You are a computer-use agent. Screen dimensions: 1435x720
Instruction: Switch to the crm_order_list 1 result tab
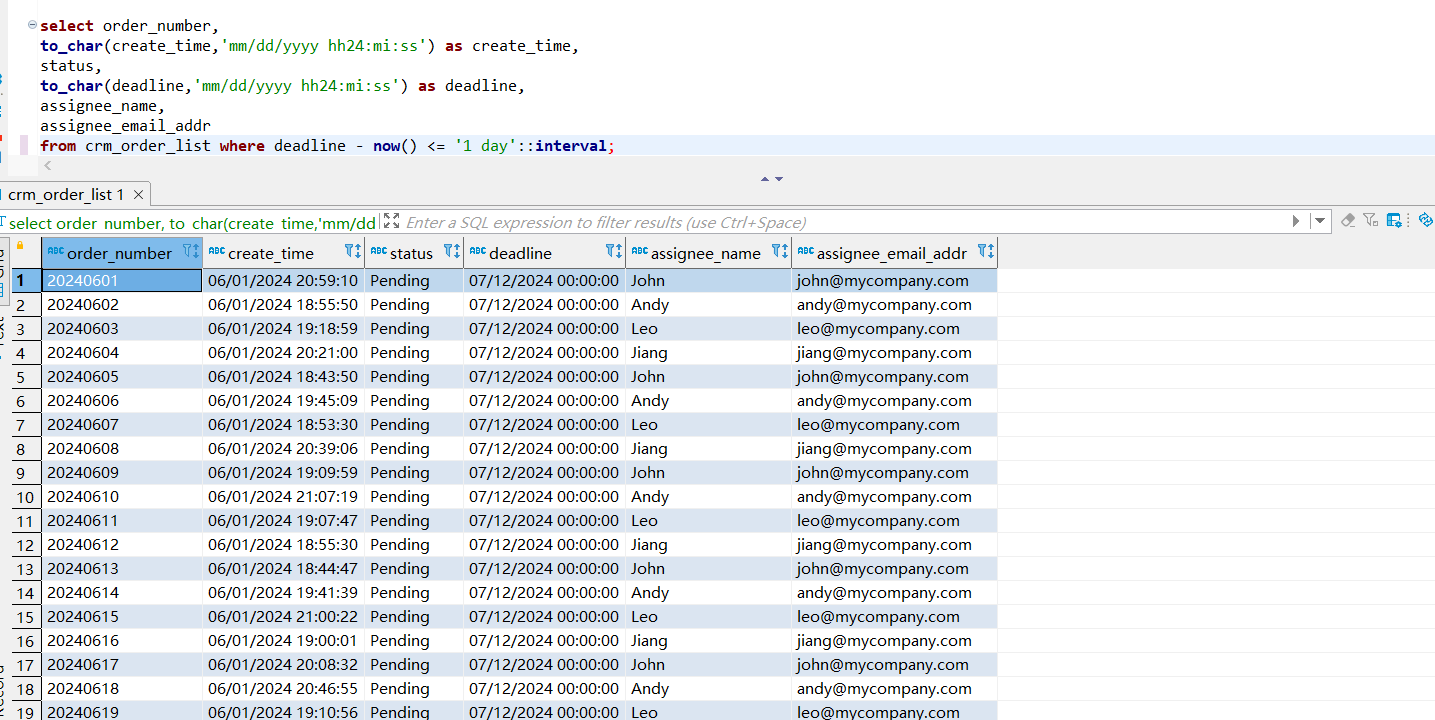click(x=66, y=195)
